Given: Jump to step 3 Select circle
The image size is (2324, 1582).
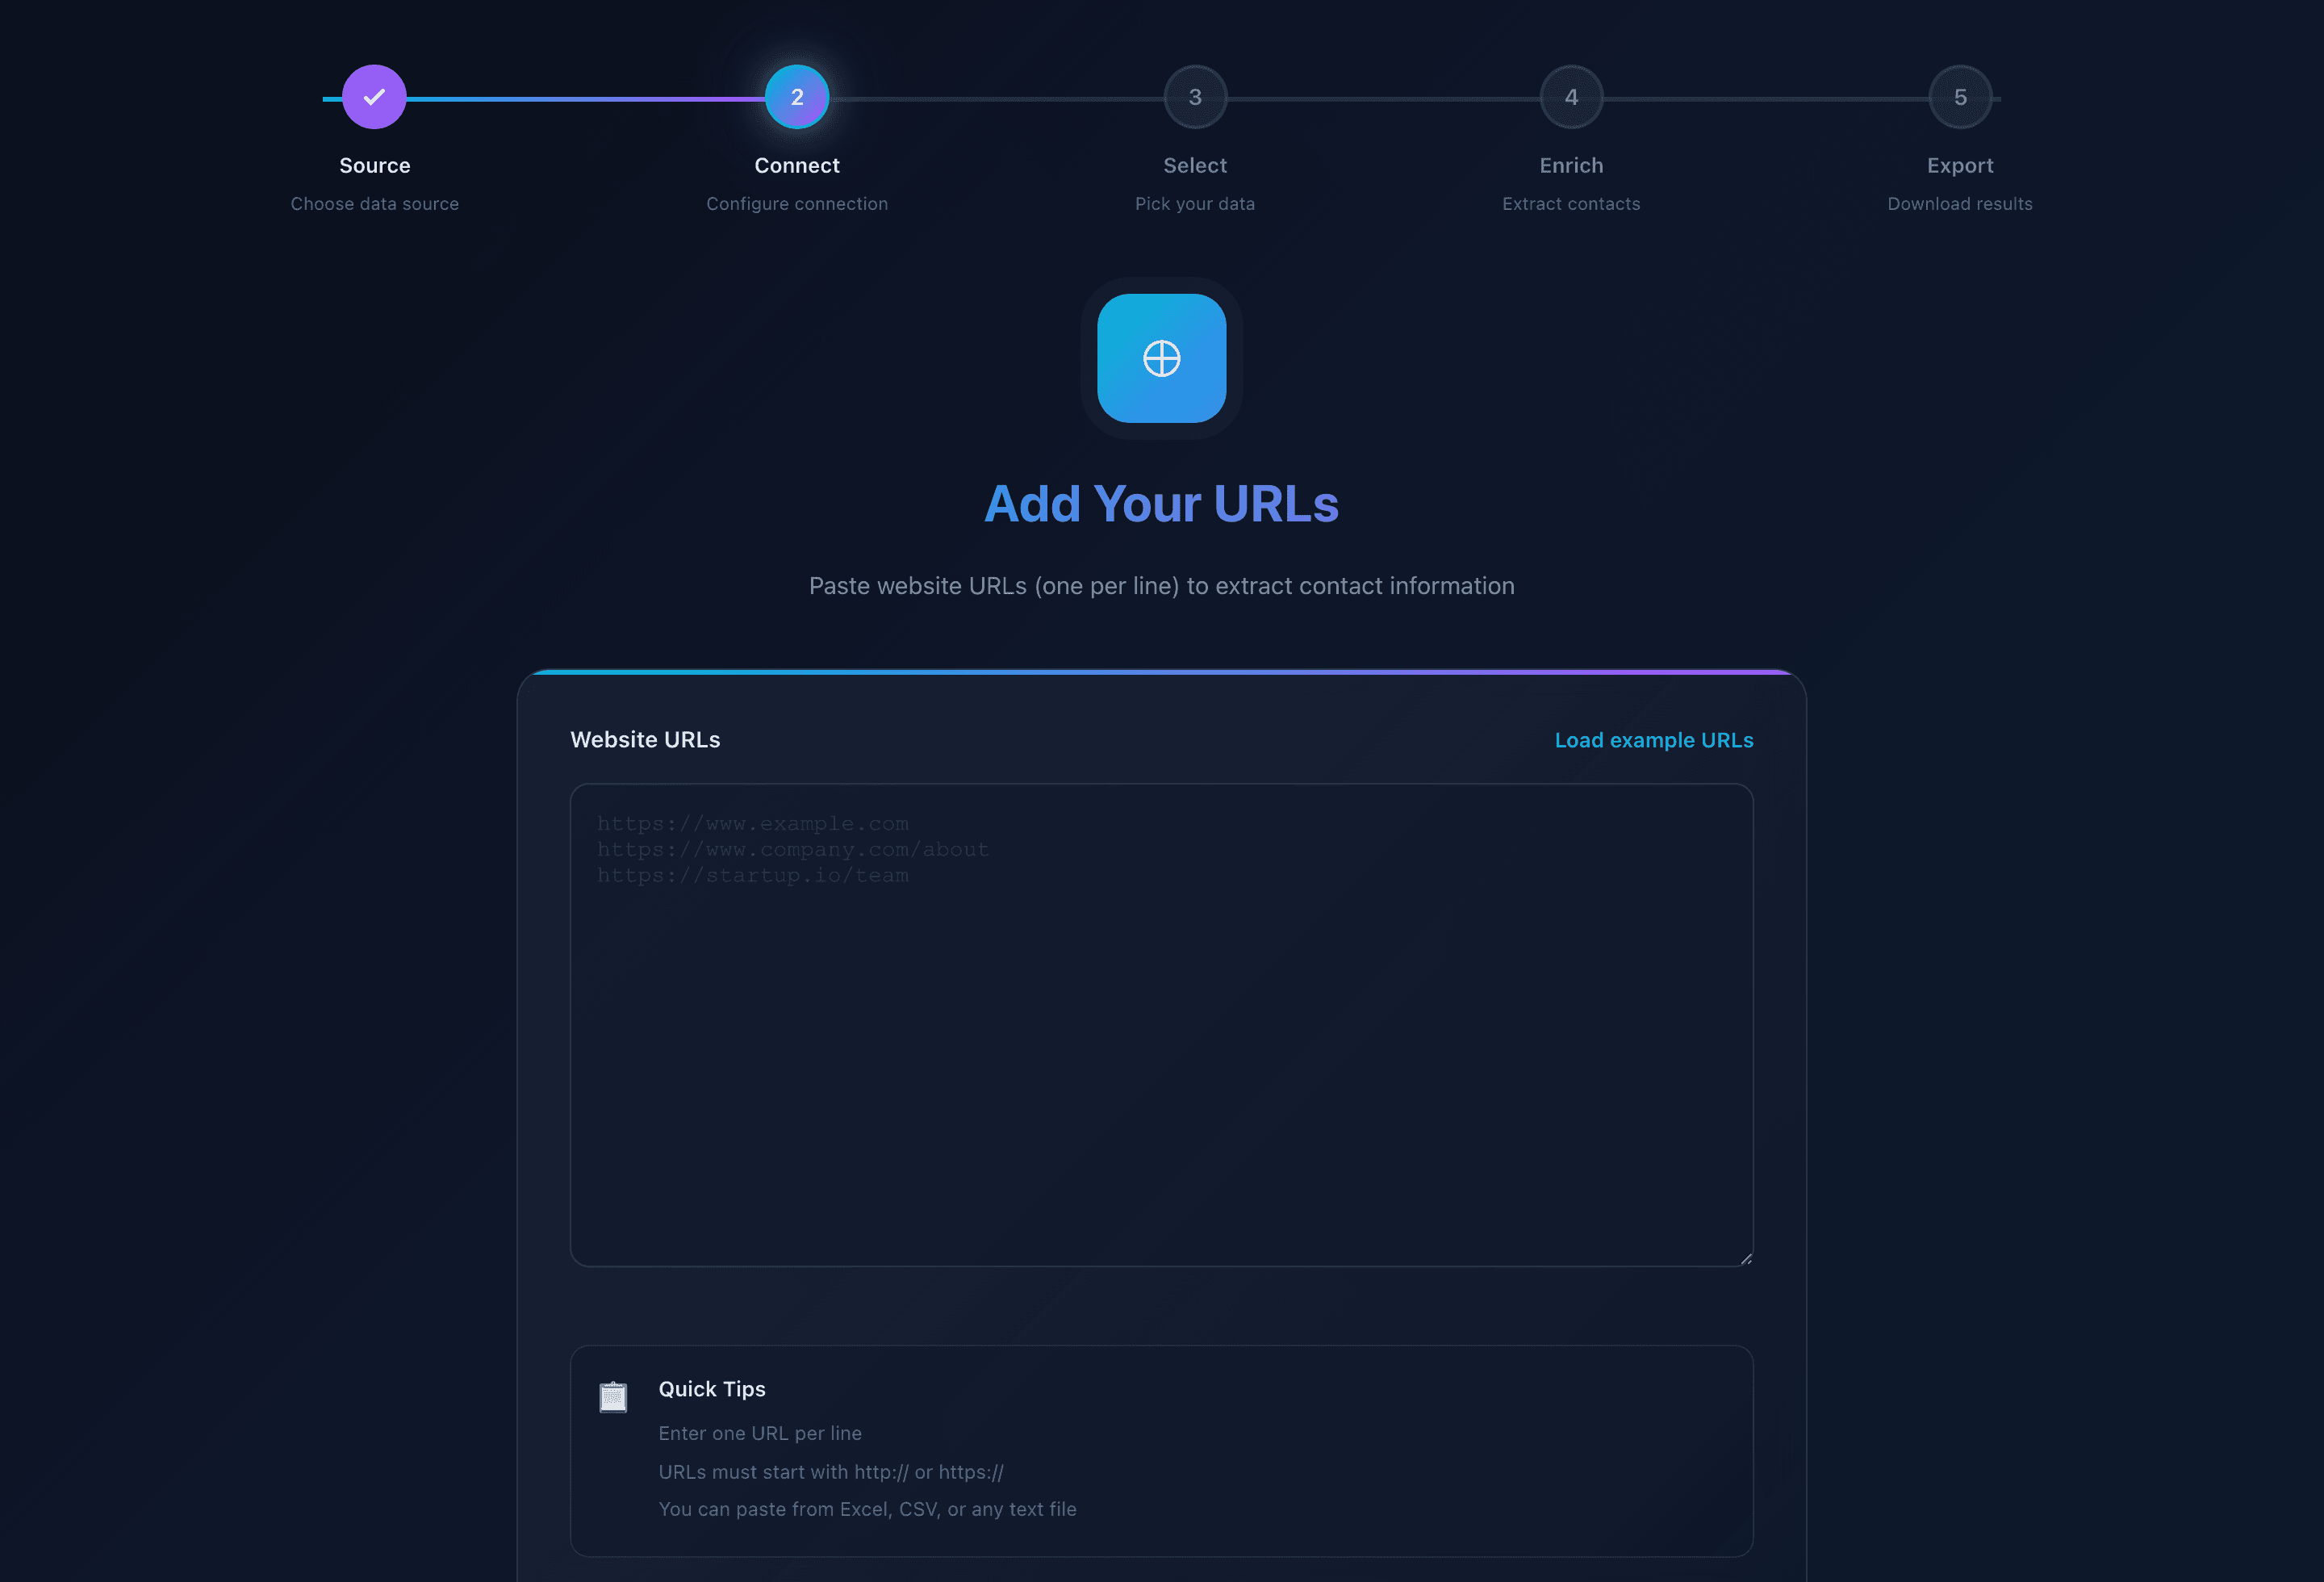Looking at the screenshot, I should coord(1195,97).
